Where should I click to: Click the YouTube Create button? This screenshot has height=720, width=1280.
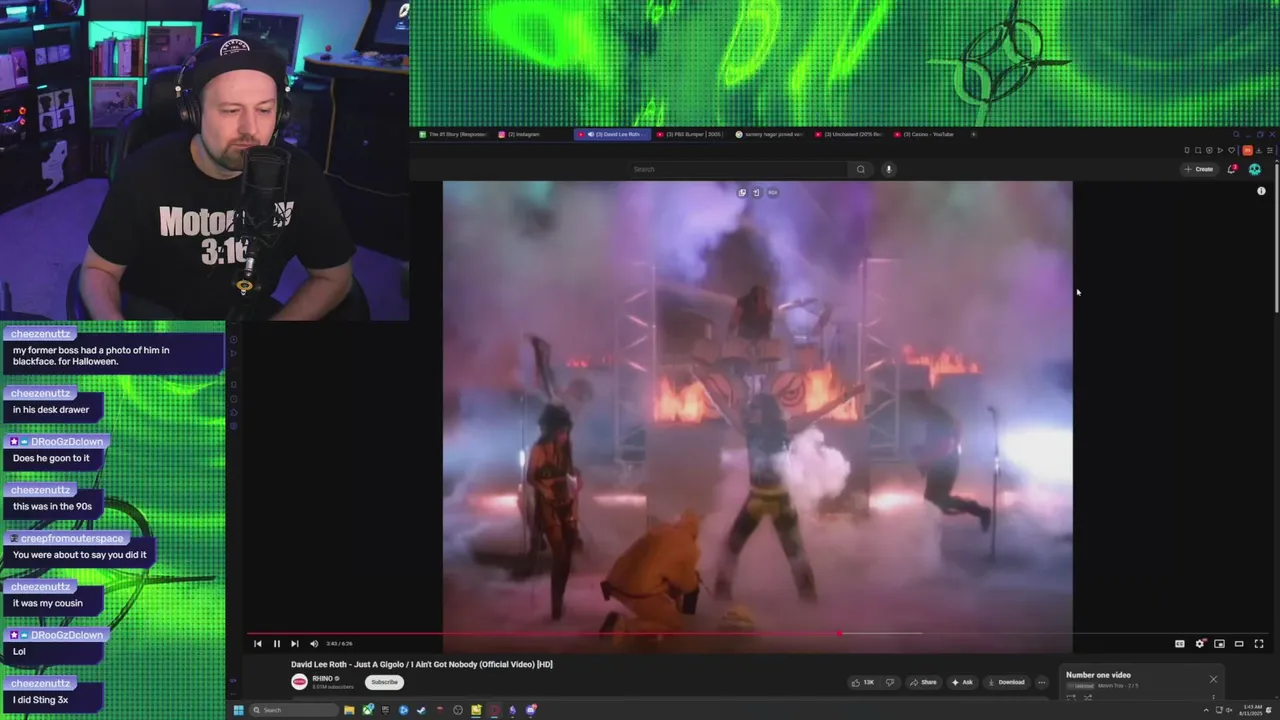pos(1199,169)
